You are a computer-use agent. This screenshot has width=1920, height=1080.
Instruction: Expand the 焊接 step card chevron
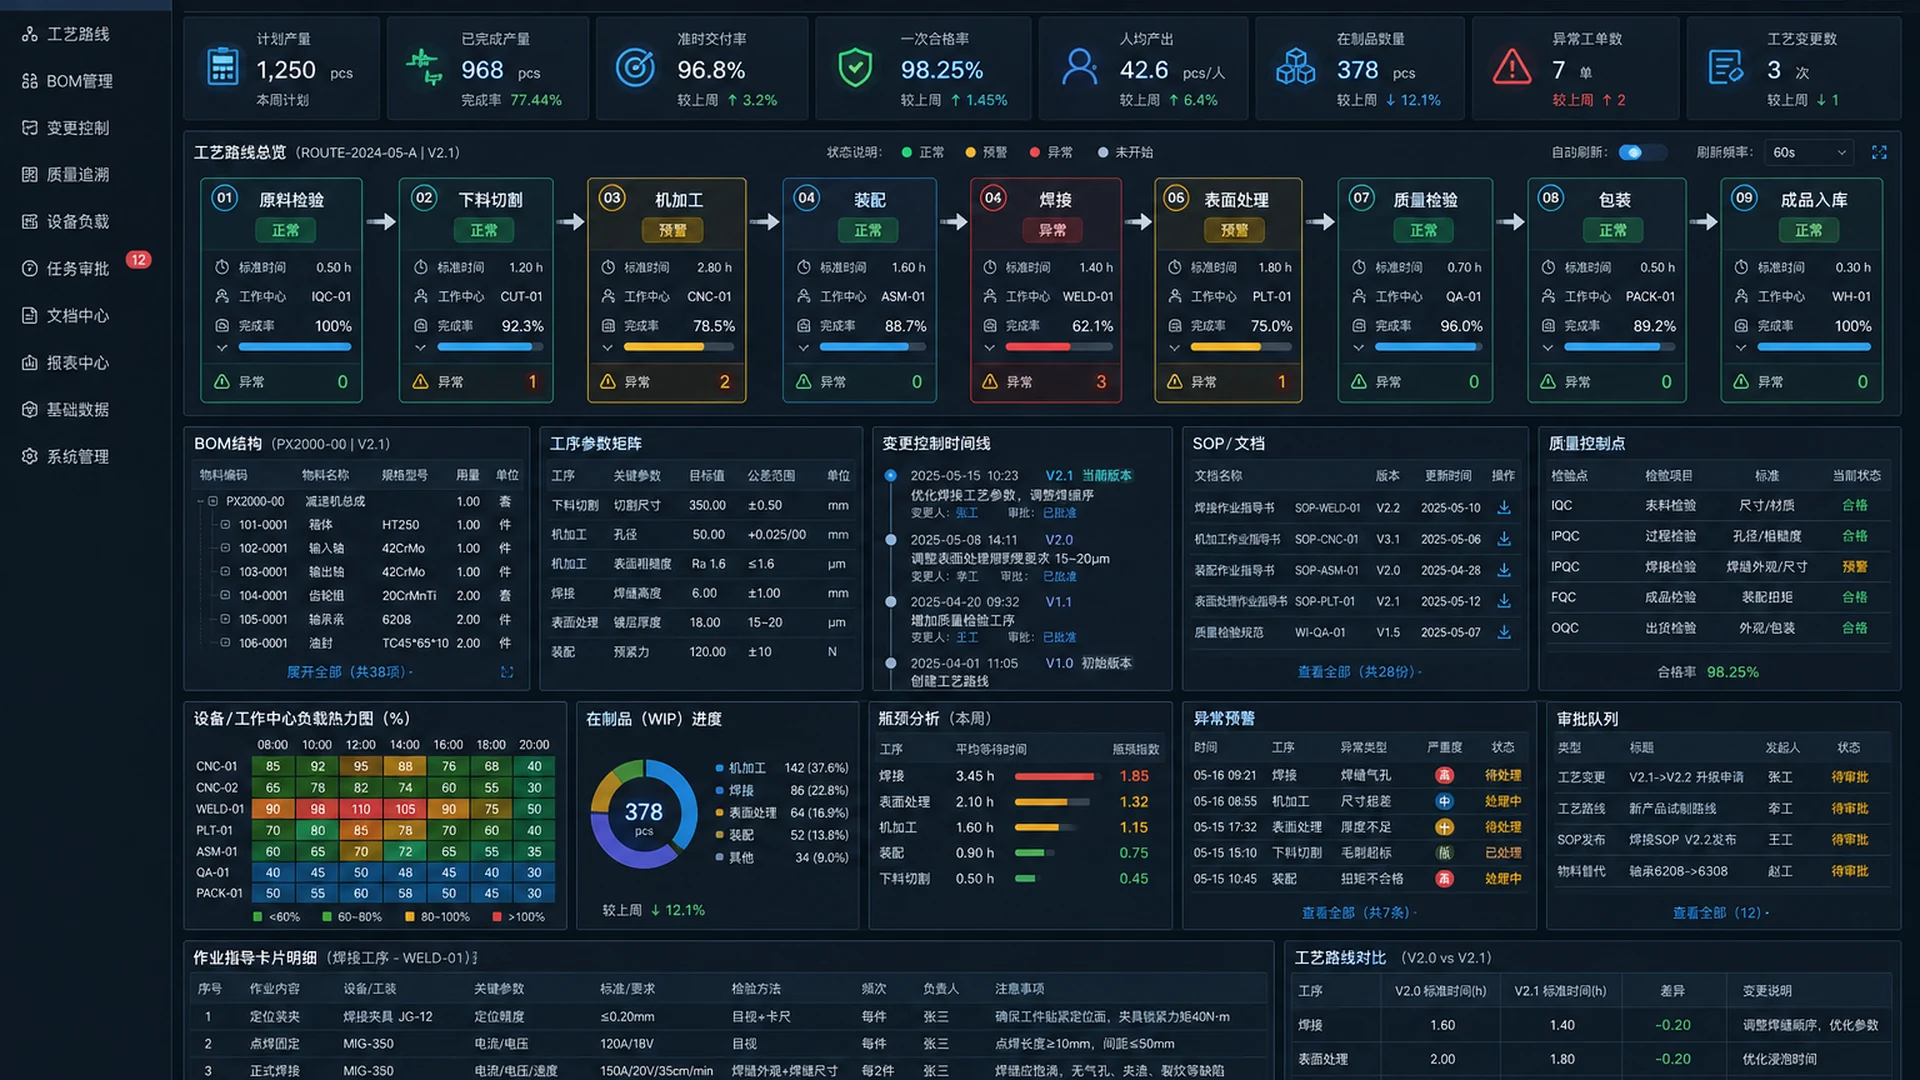click(x=989, y=348)
